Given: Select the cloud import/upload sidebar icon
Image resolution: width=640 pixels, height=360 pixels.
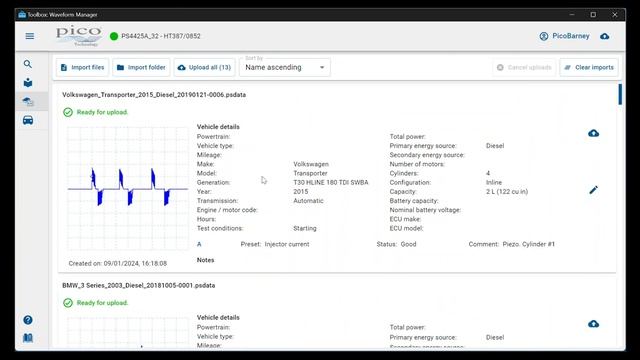Looking at the screenshot, I should [28, 101].
